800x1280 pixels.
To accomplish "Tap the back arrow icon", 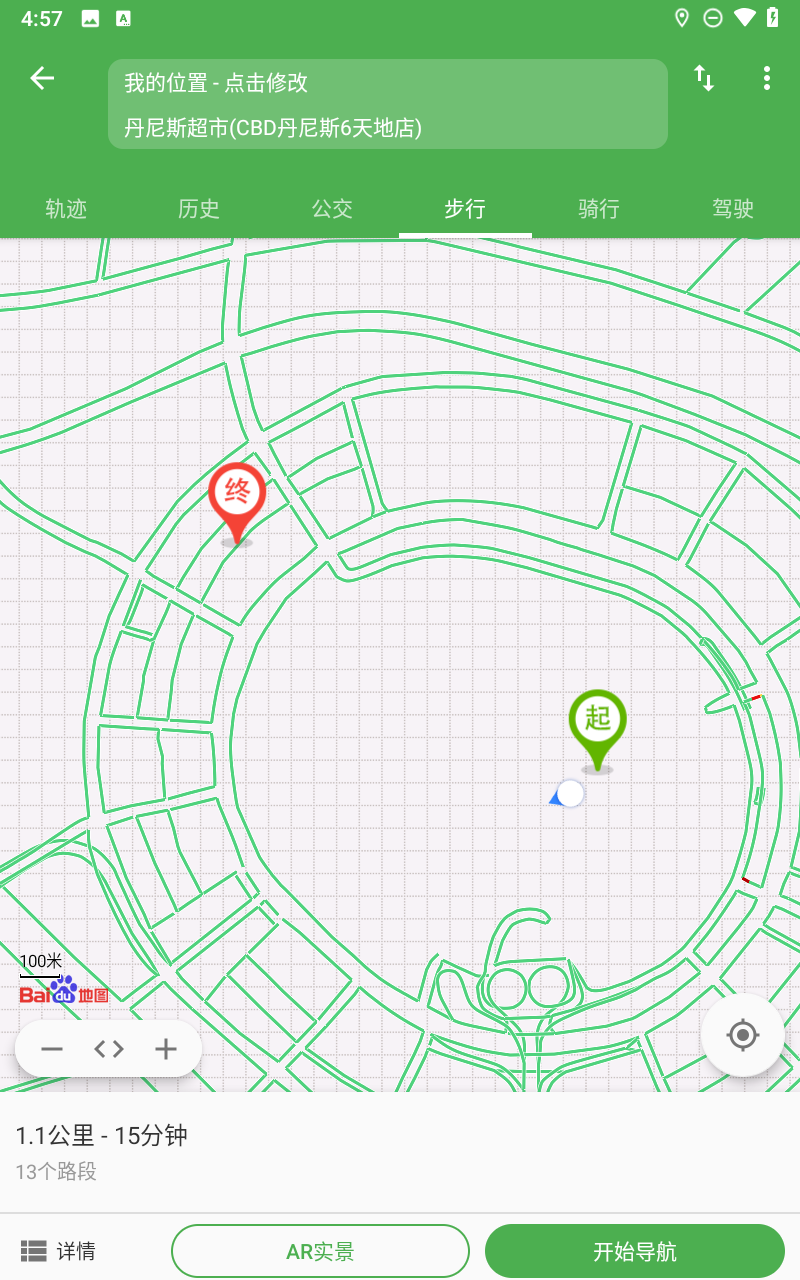I will click(42, 78).
